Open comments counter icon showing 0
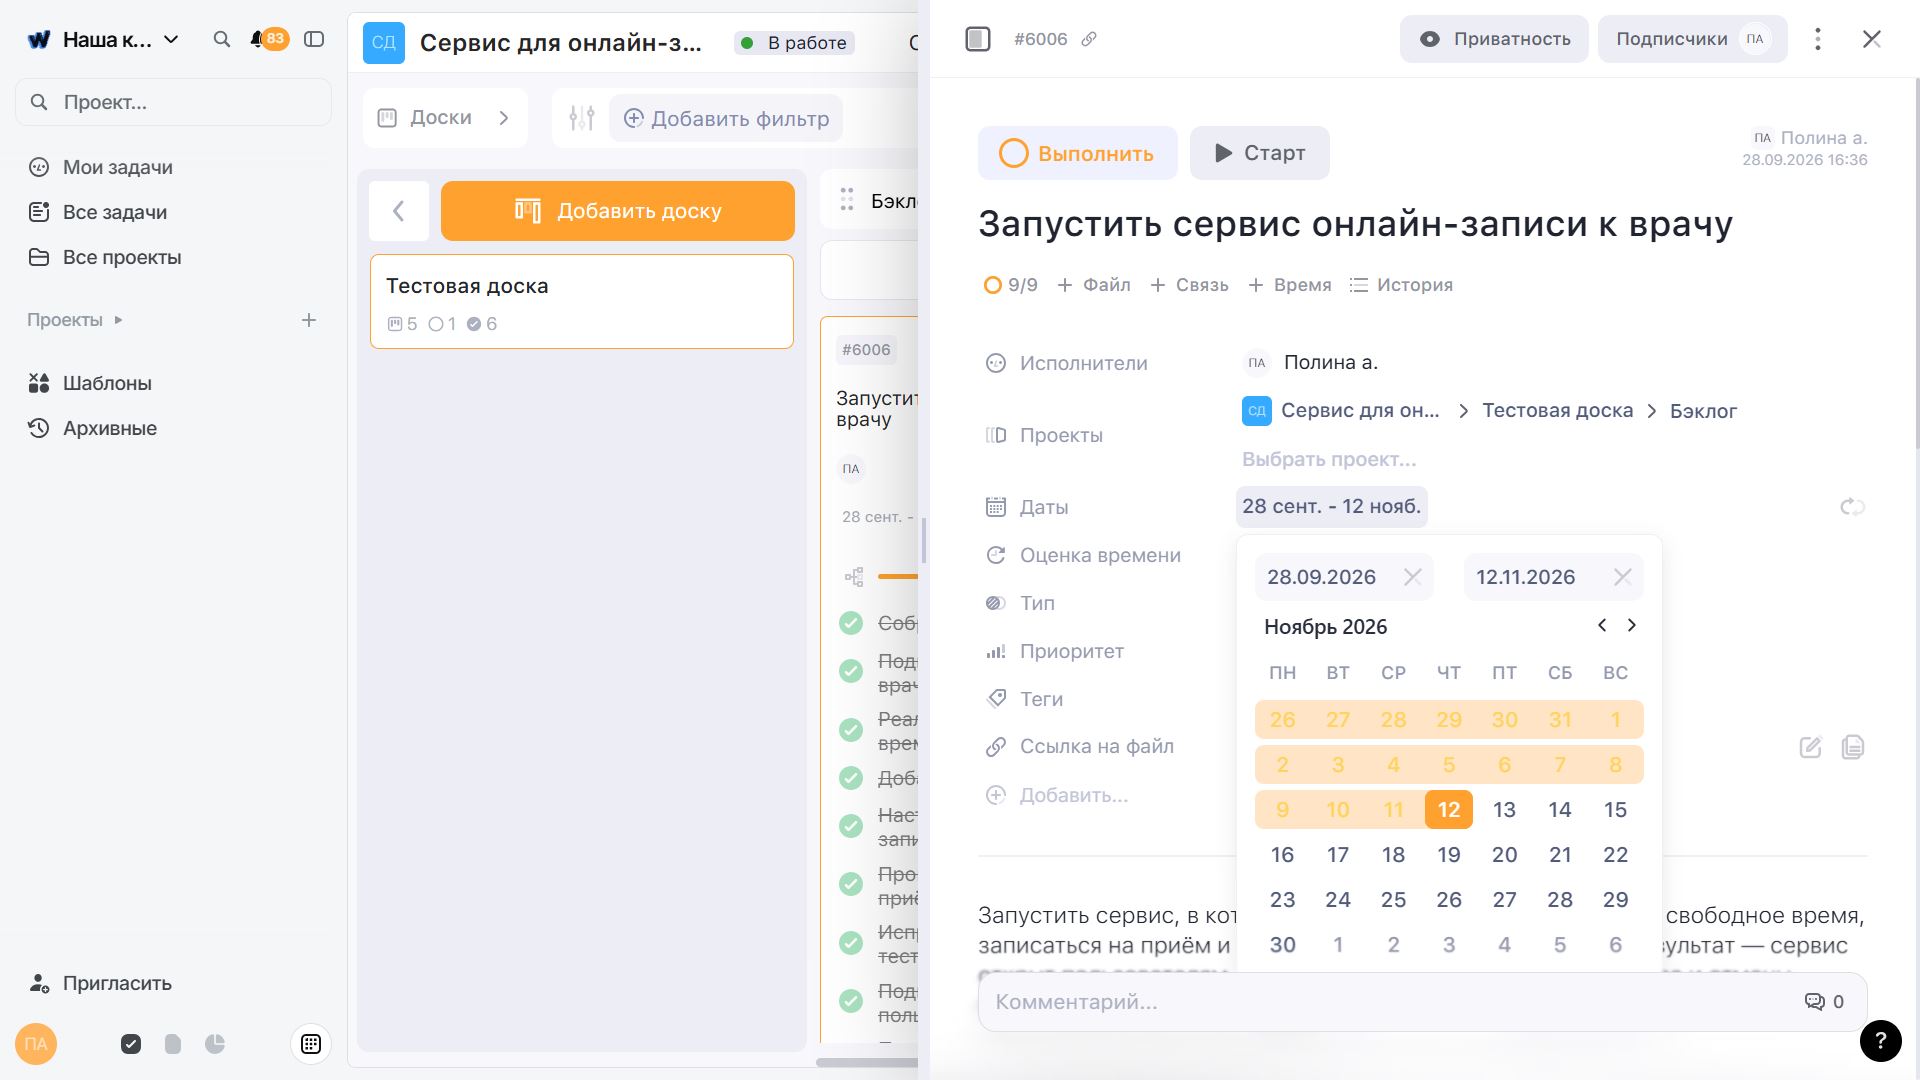The image size is (1920, 1080). click(1824, 1002)
